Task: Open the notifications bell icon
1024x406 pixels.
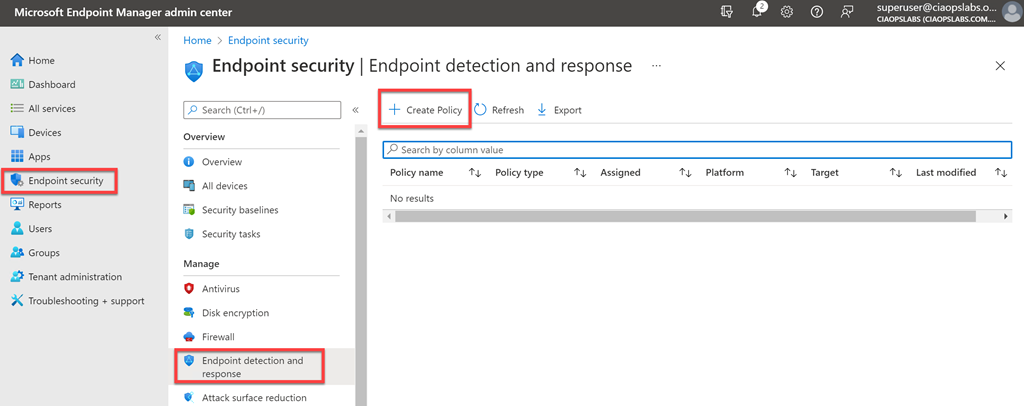Action: 758,12
